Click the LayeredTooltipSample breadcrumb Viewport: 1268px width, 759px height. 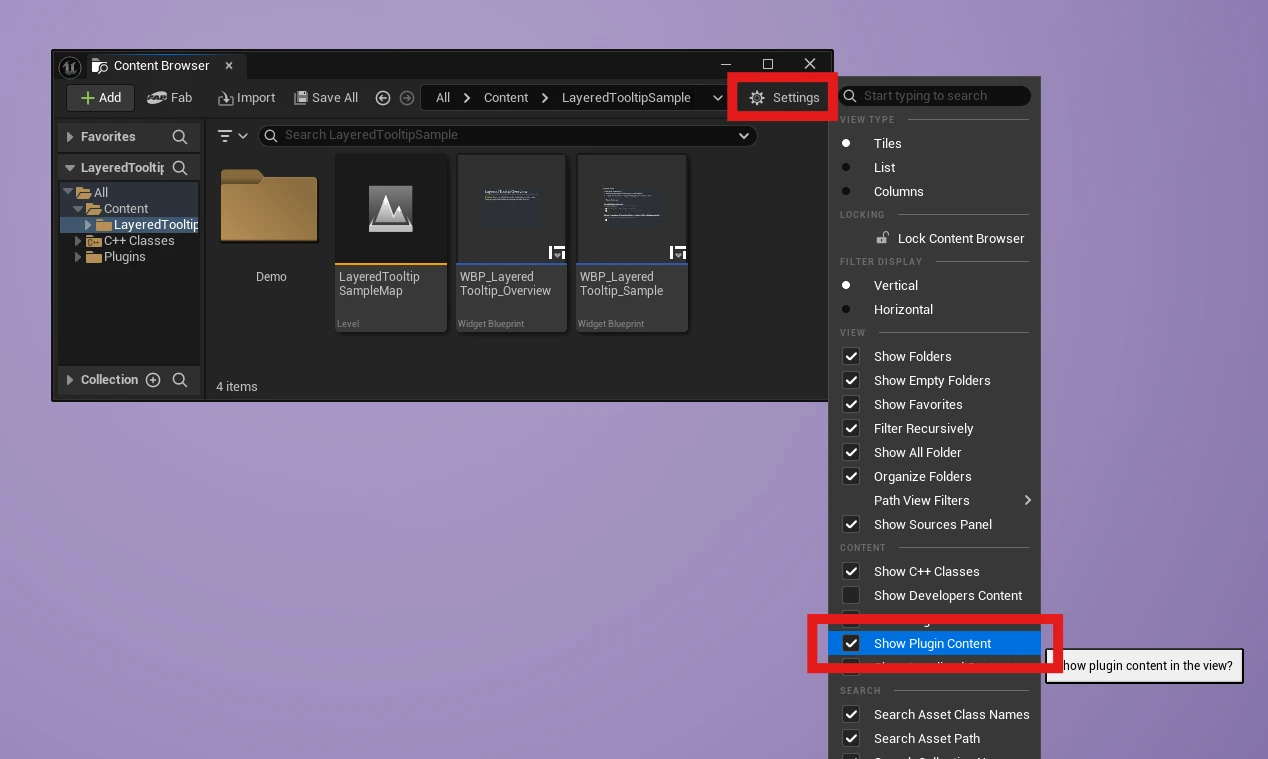626,98
